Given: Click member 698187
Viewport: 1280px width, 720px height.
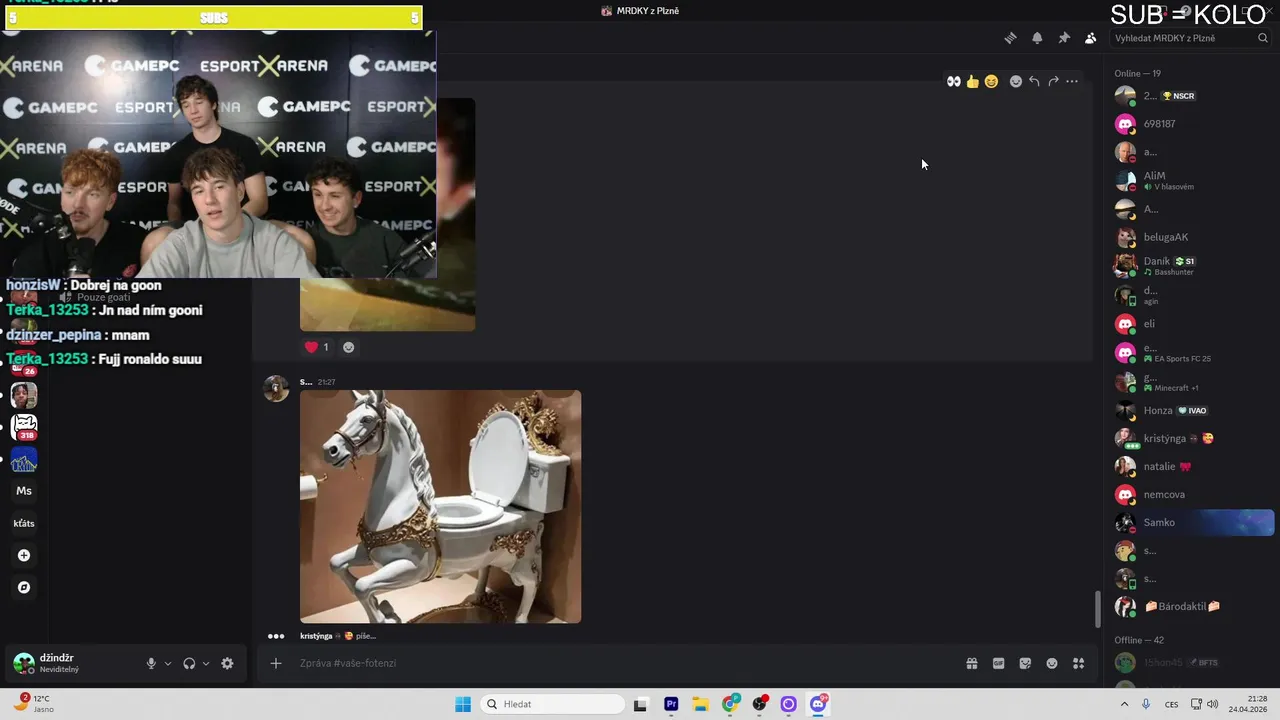Looking at the screenshot, I should 1194,124.
